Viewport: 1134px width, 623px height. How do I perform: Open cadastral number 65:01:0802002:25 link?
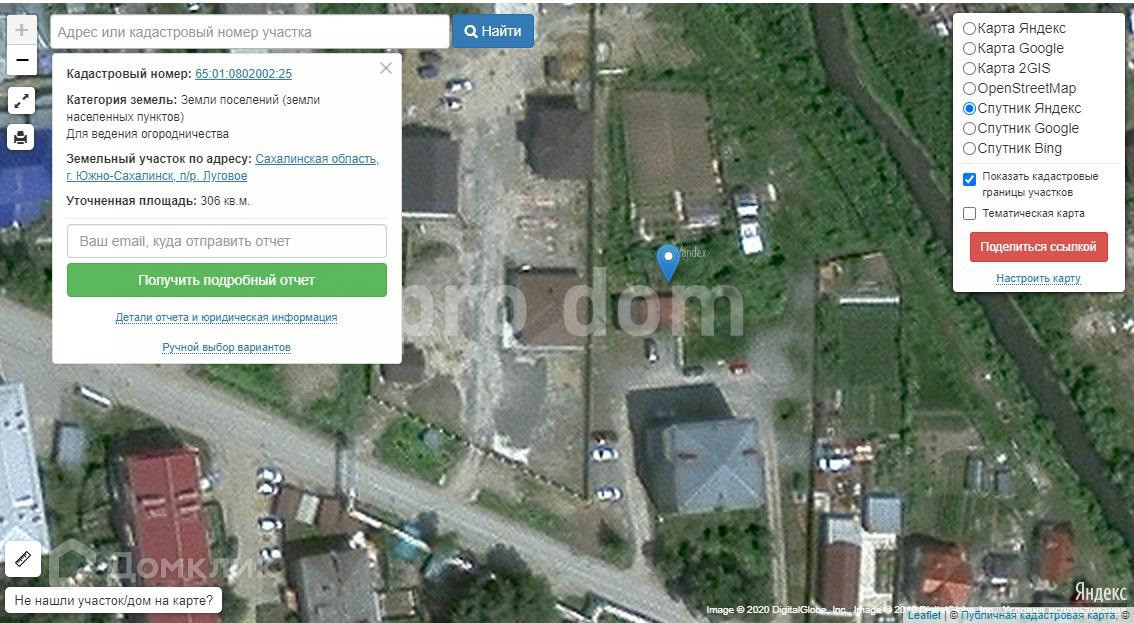pyautogui.click(x=243, y=74)
